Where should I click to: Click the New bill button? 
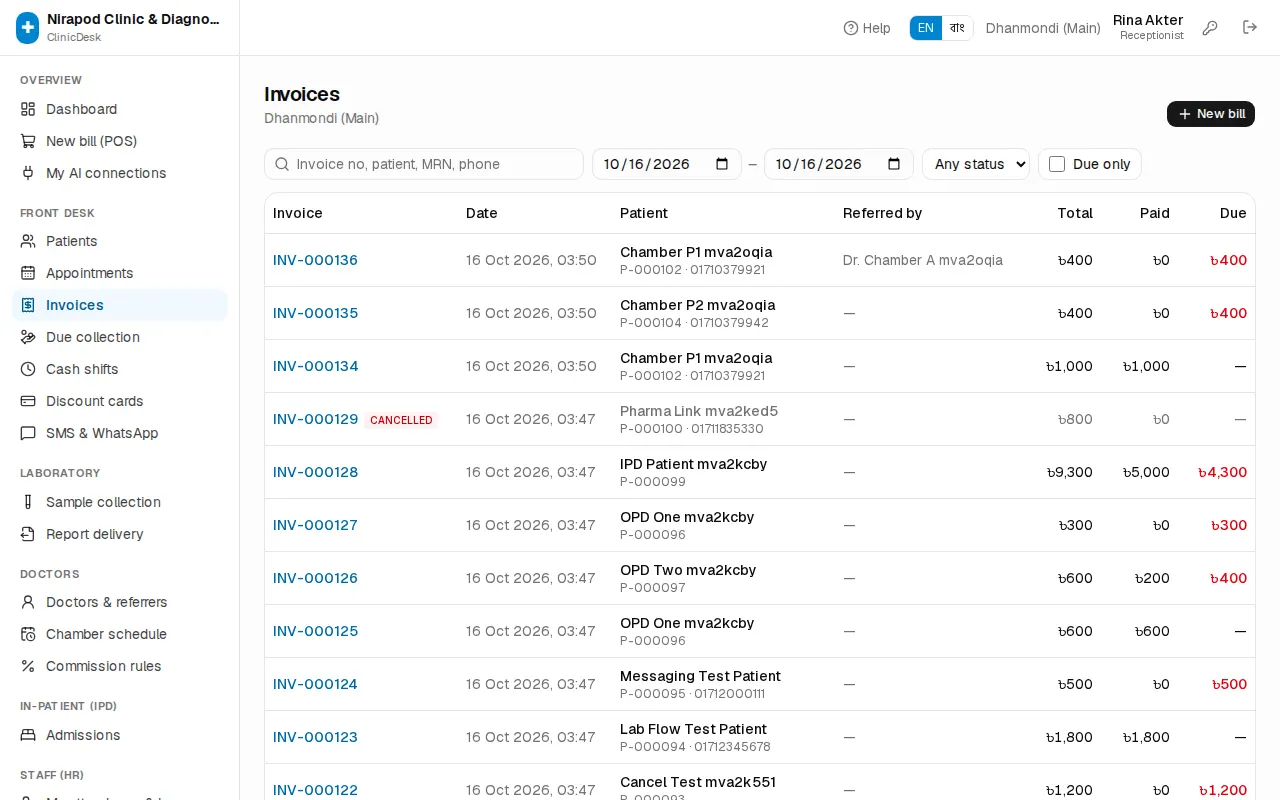point(1211,114)
